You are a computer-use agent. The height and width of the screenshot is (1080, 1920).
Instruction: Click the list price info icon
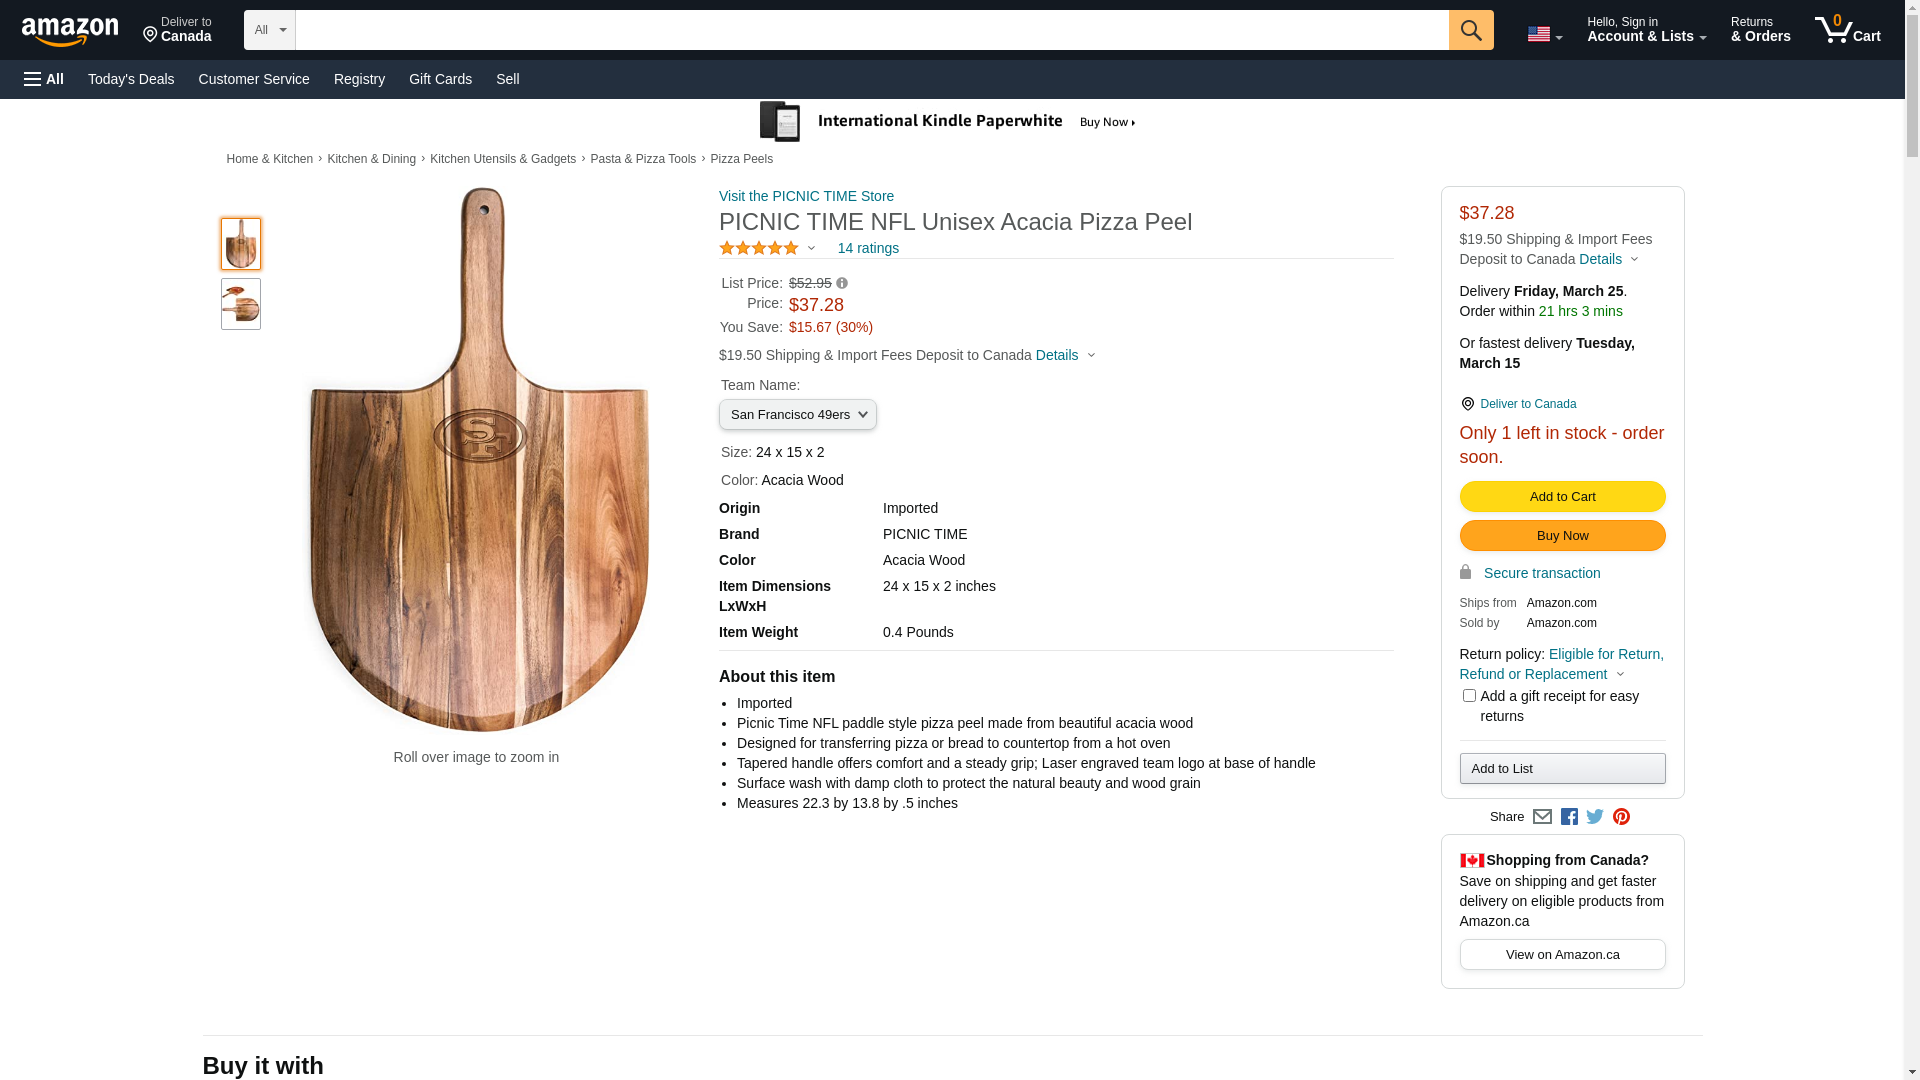click(842, 284)
